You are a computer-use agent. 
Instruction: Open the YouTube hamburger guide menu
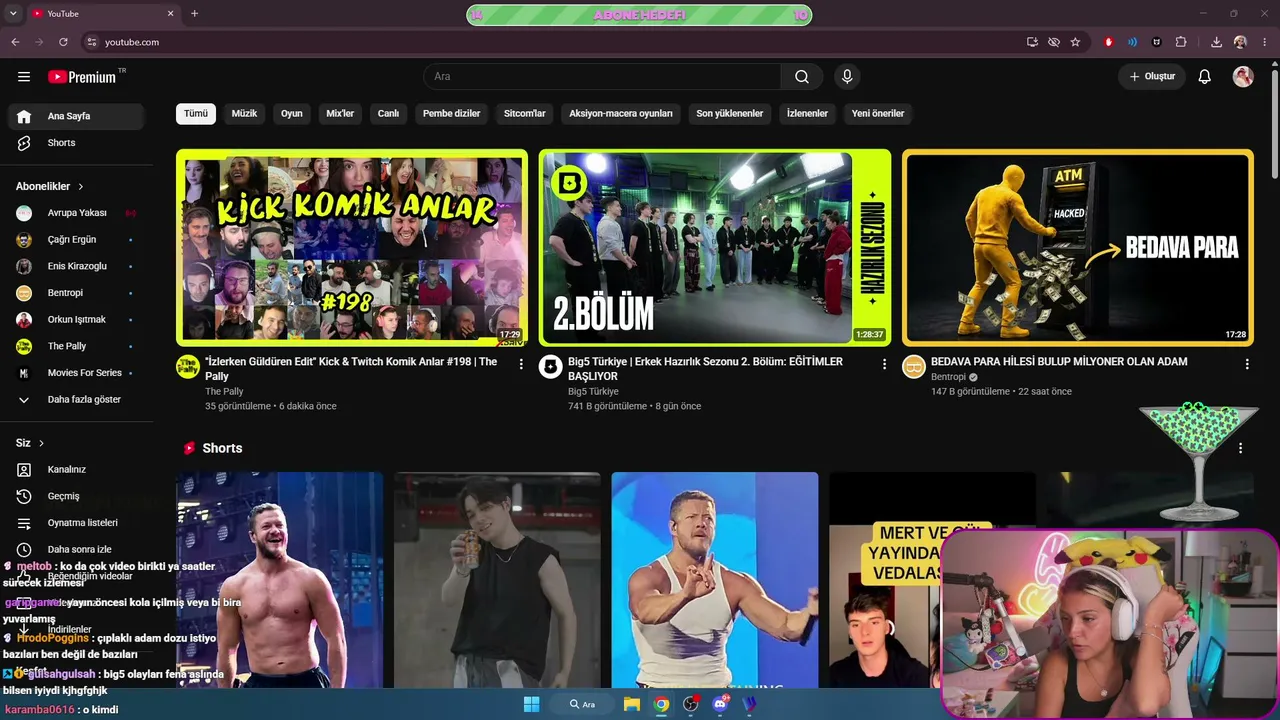click(24, 77)
